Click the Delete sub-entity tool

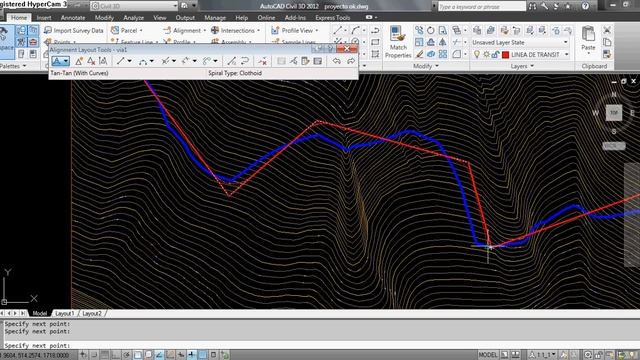click(x=262, y=61)
